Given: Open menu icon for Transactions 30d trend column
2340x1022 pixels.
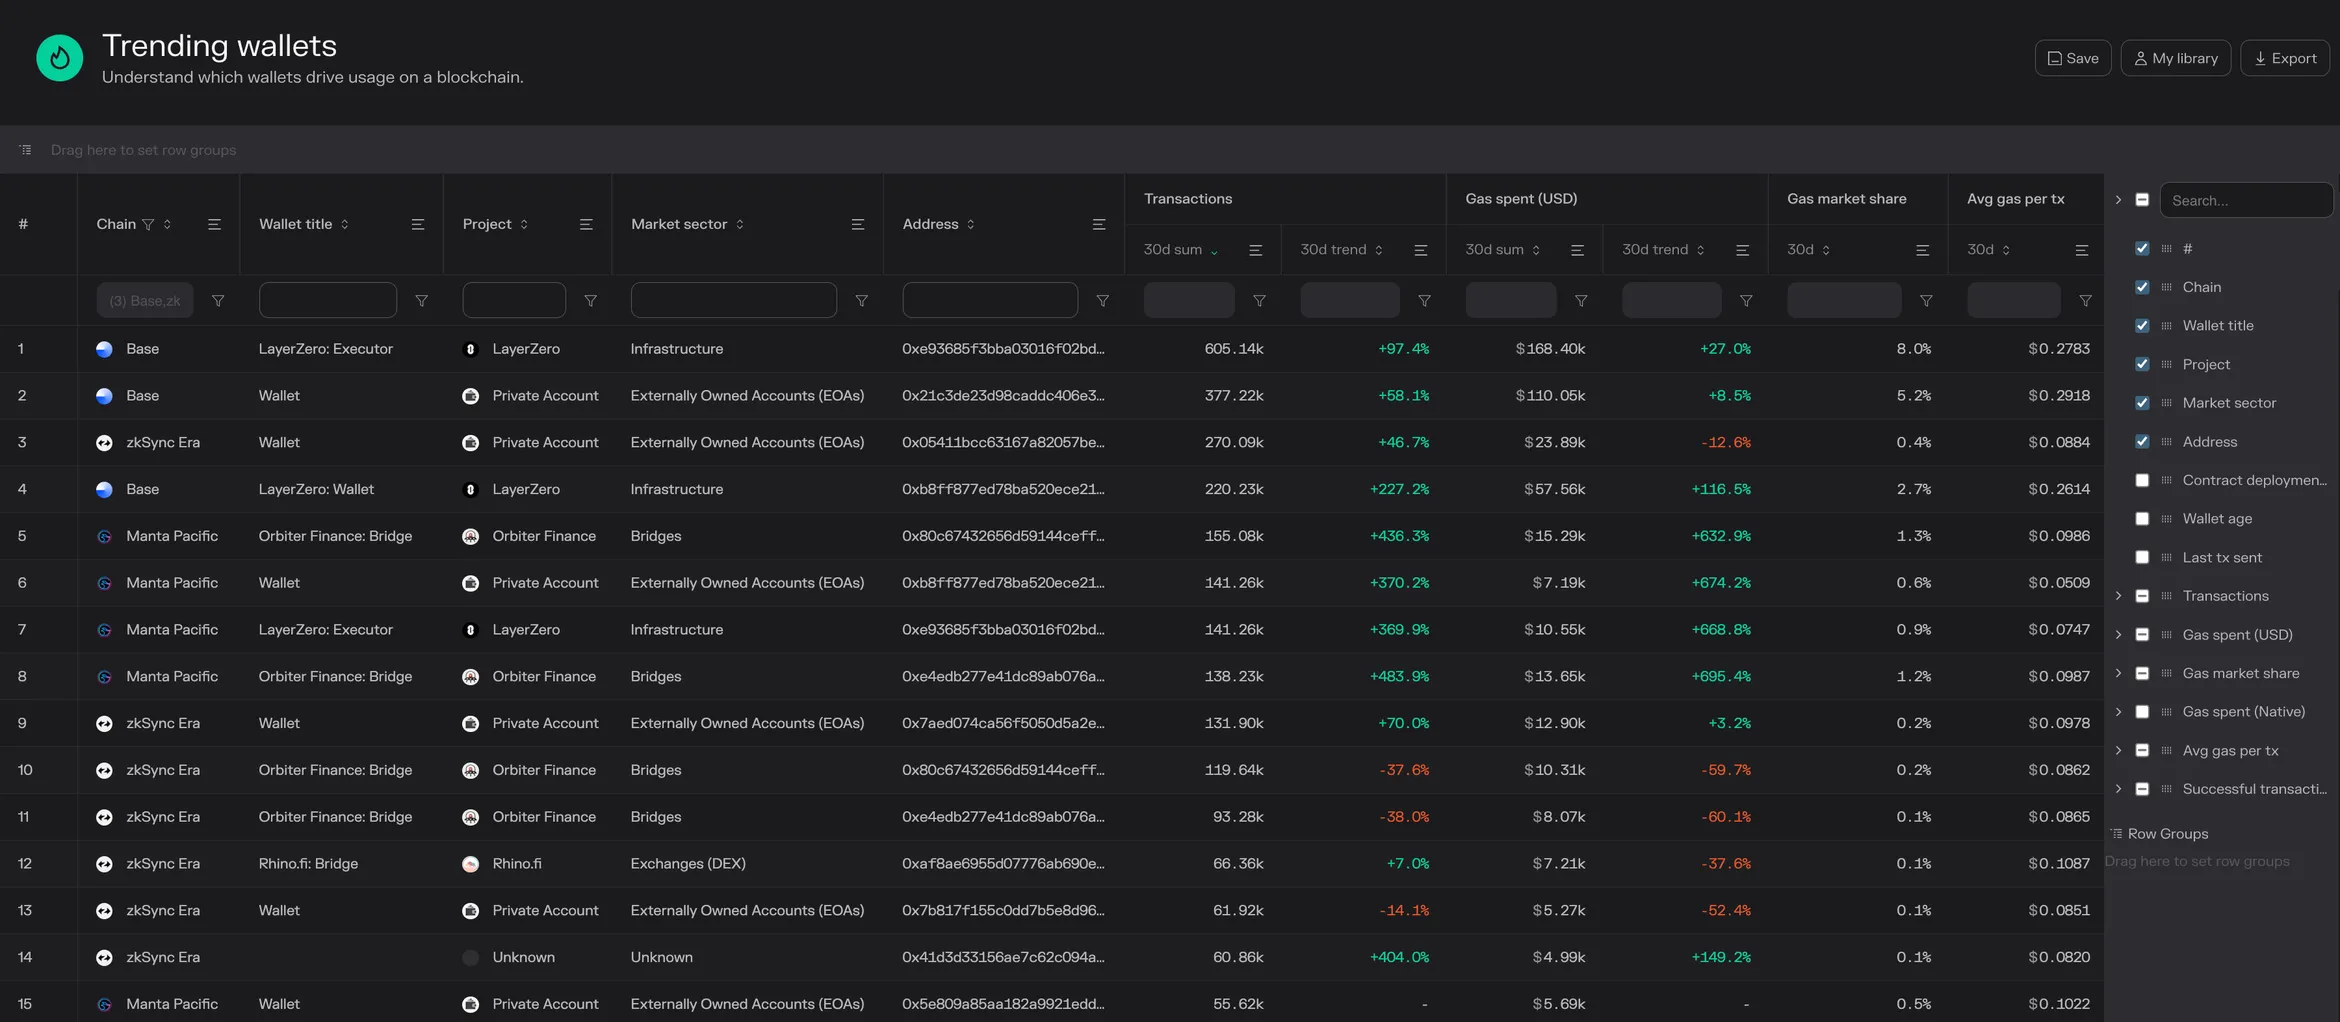Looking at the screenshot, I should tap(1421, 250).
